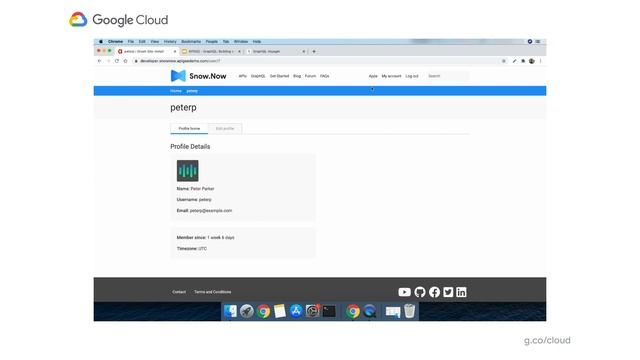The height and width of the screenshot is (360, 640).
Task: Open the Chrome three-dot menu
Action: (x=540, y=61)
